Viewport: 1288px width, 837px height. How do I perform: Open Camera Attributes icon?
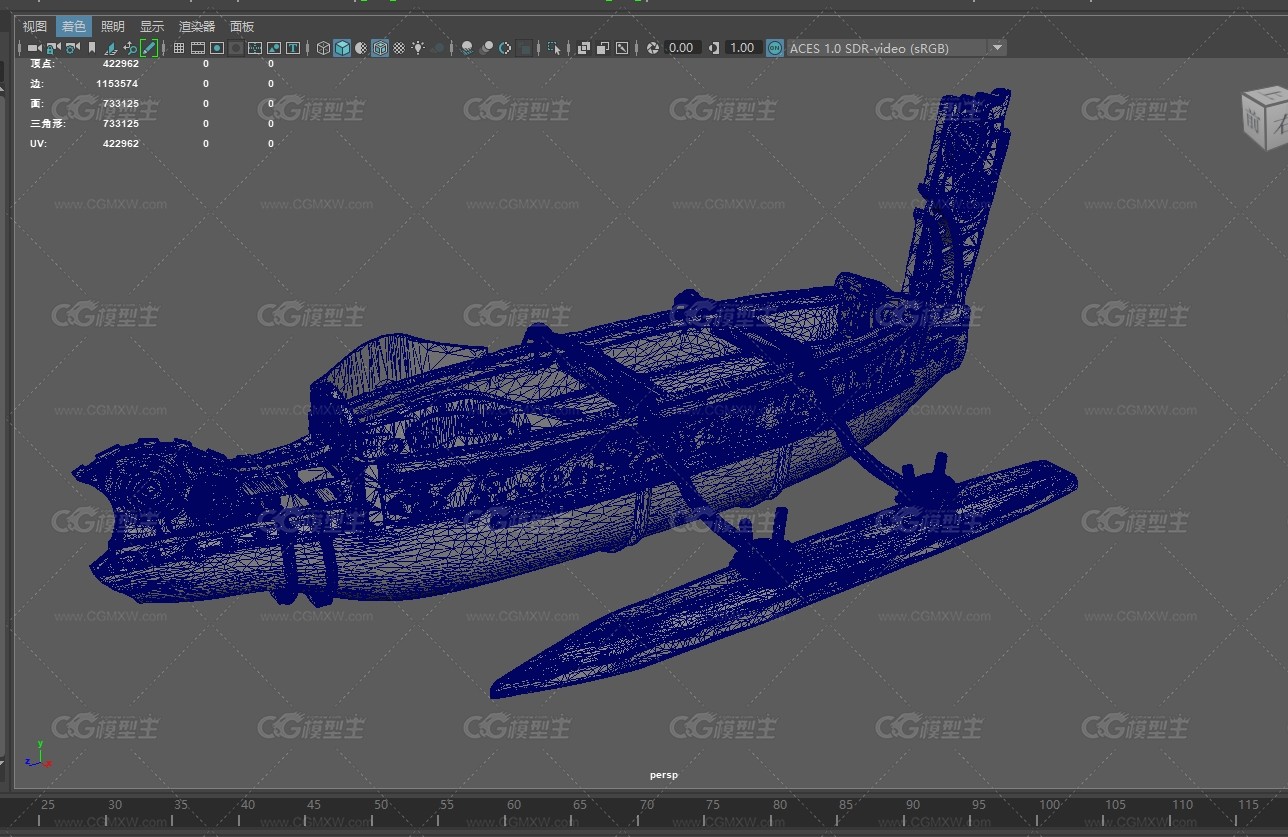tap(72, 48)
